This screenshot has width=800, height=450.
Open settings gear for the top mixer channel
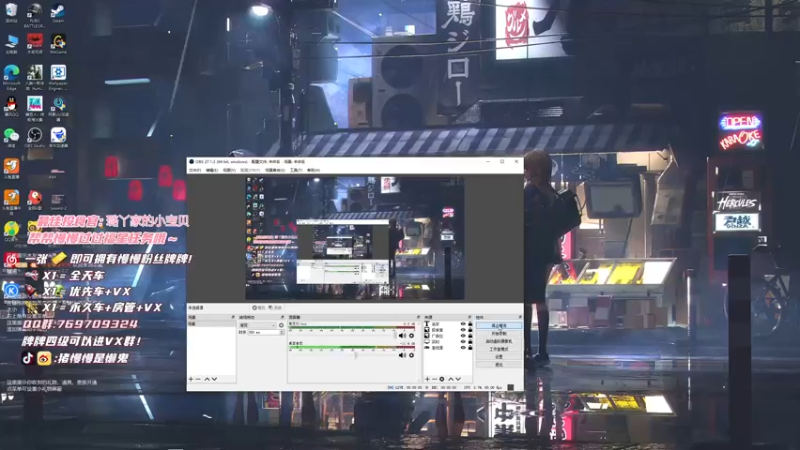tap(411, 336)
